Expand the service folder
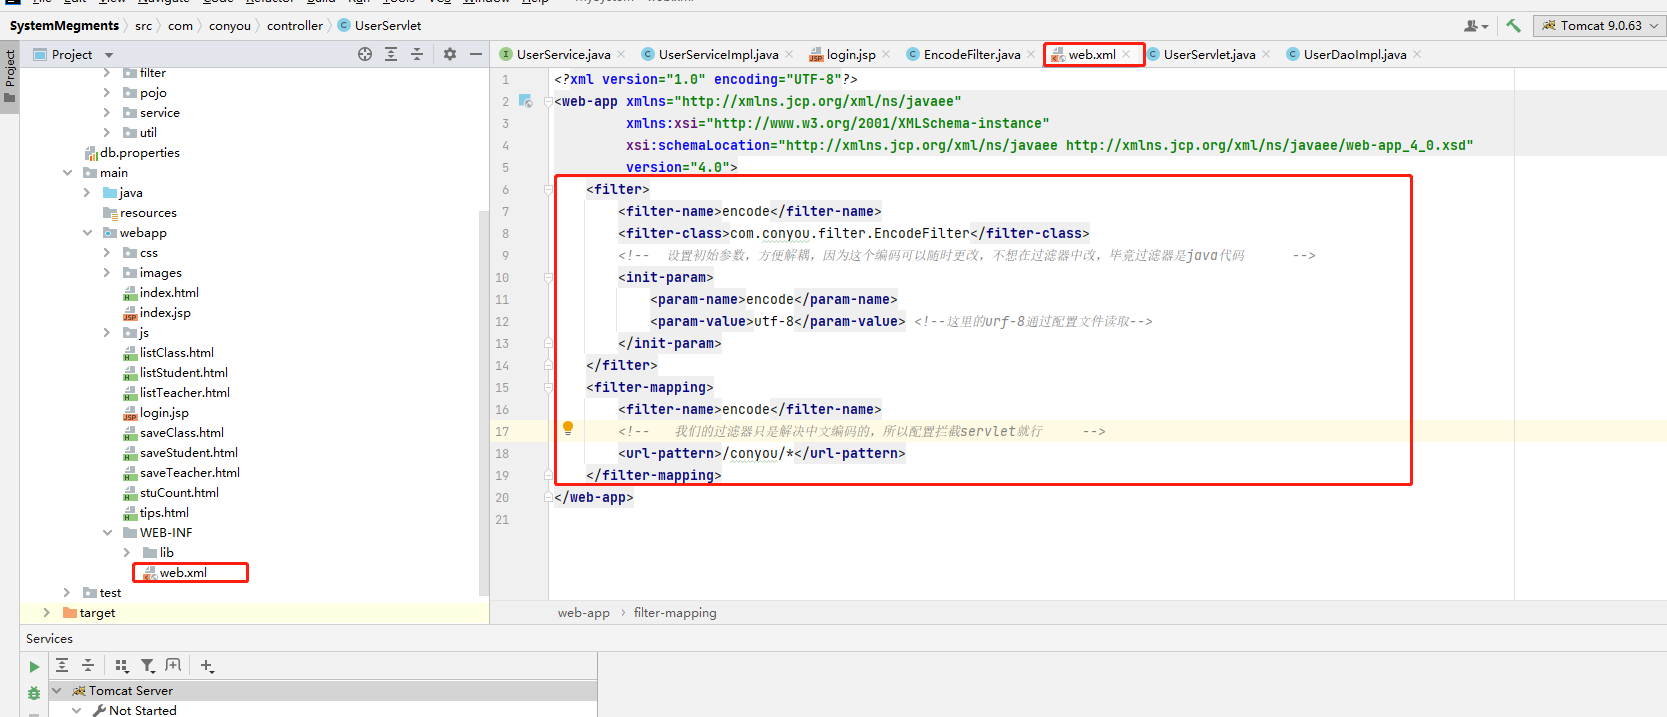Screen dimensions: 1667x717 [107, 113]
